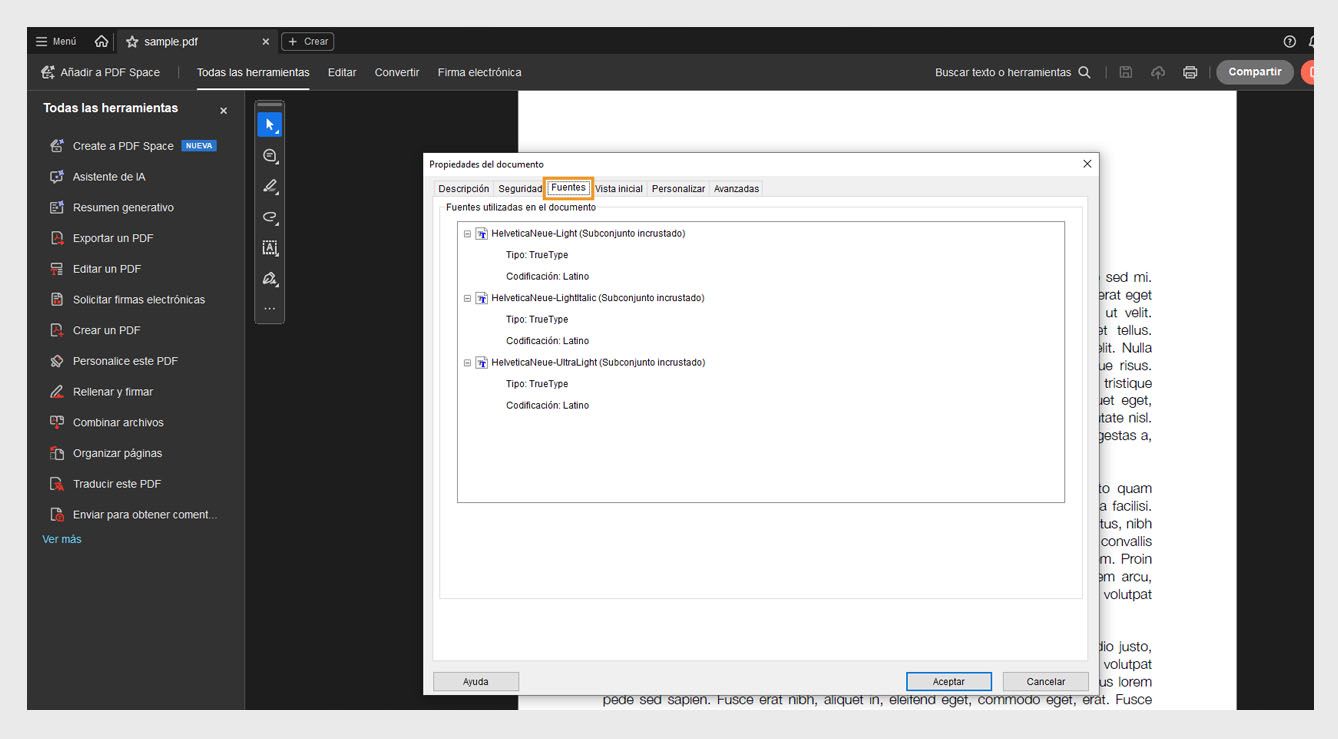Viewport: 1338px width, 739px height.
Task: Select the arrow selection tool
Action: [269, 125]
